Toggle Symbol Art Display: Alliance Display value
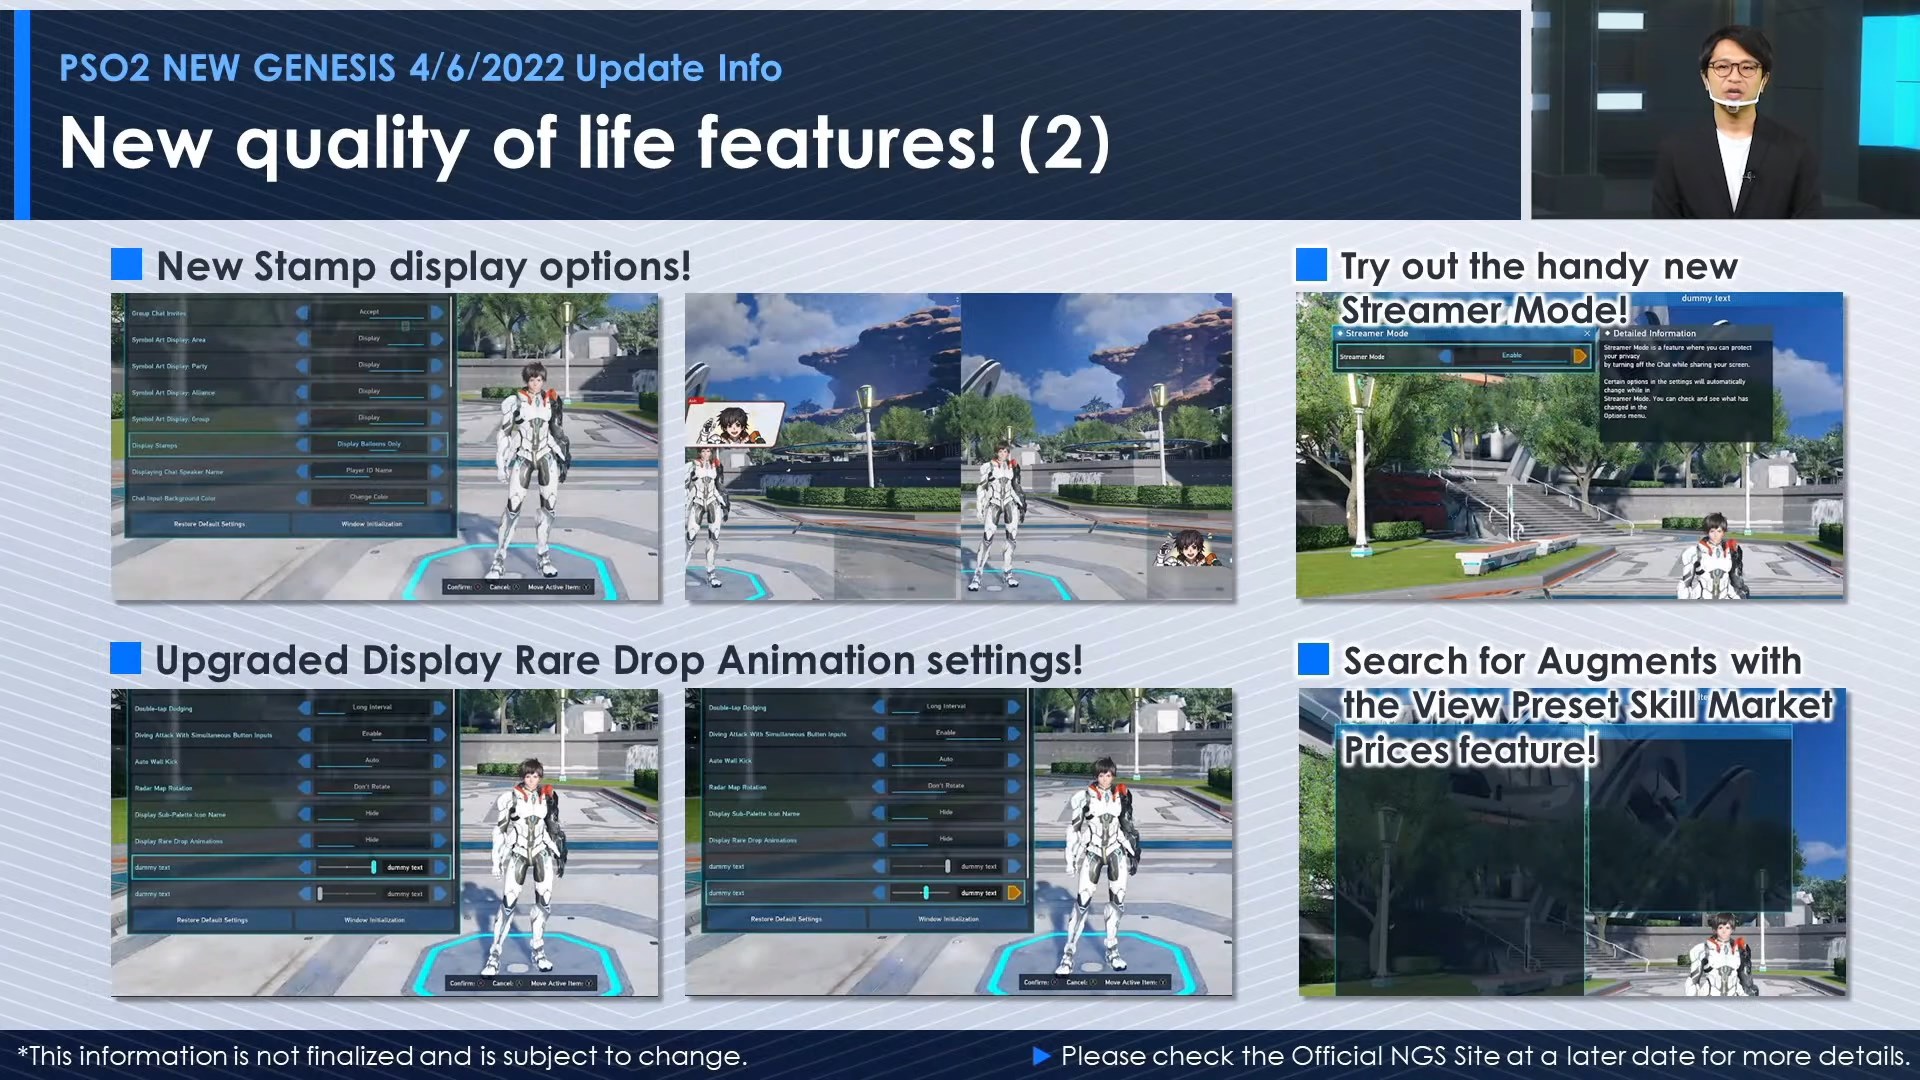The image size is (1920, 1080). [x=369, y=392]
